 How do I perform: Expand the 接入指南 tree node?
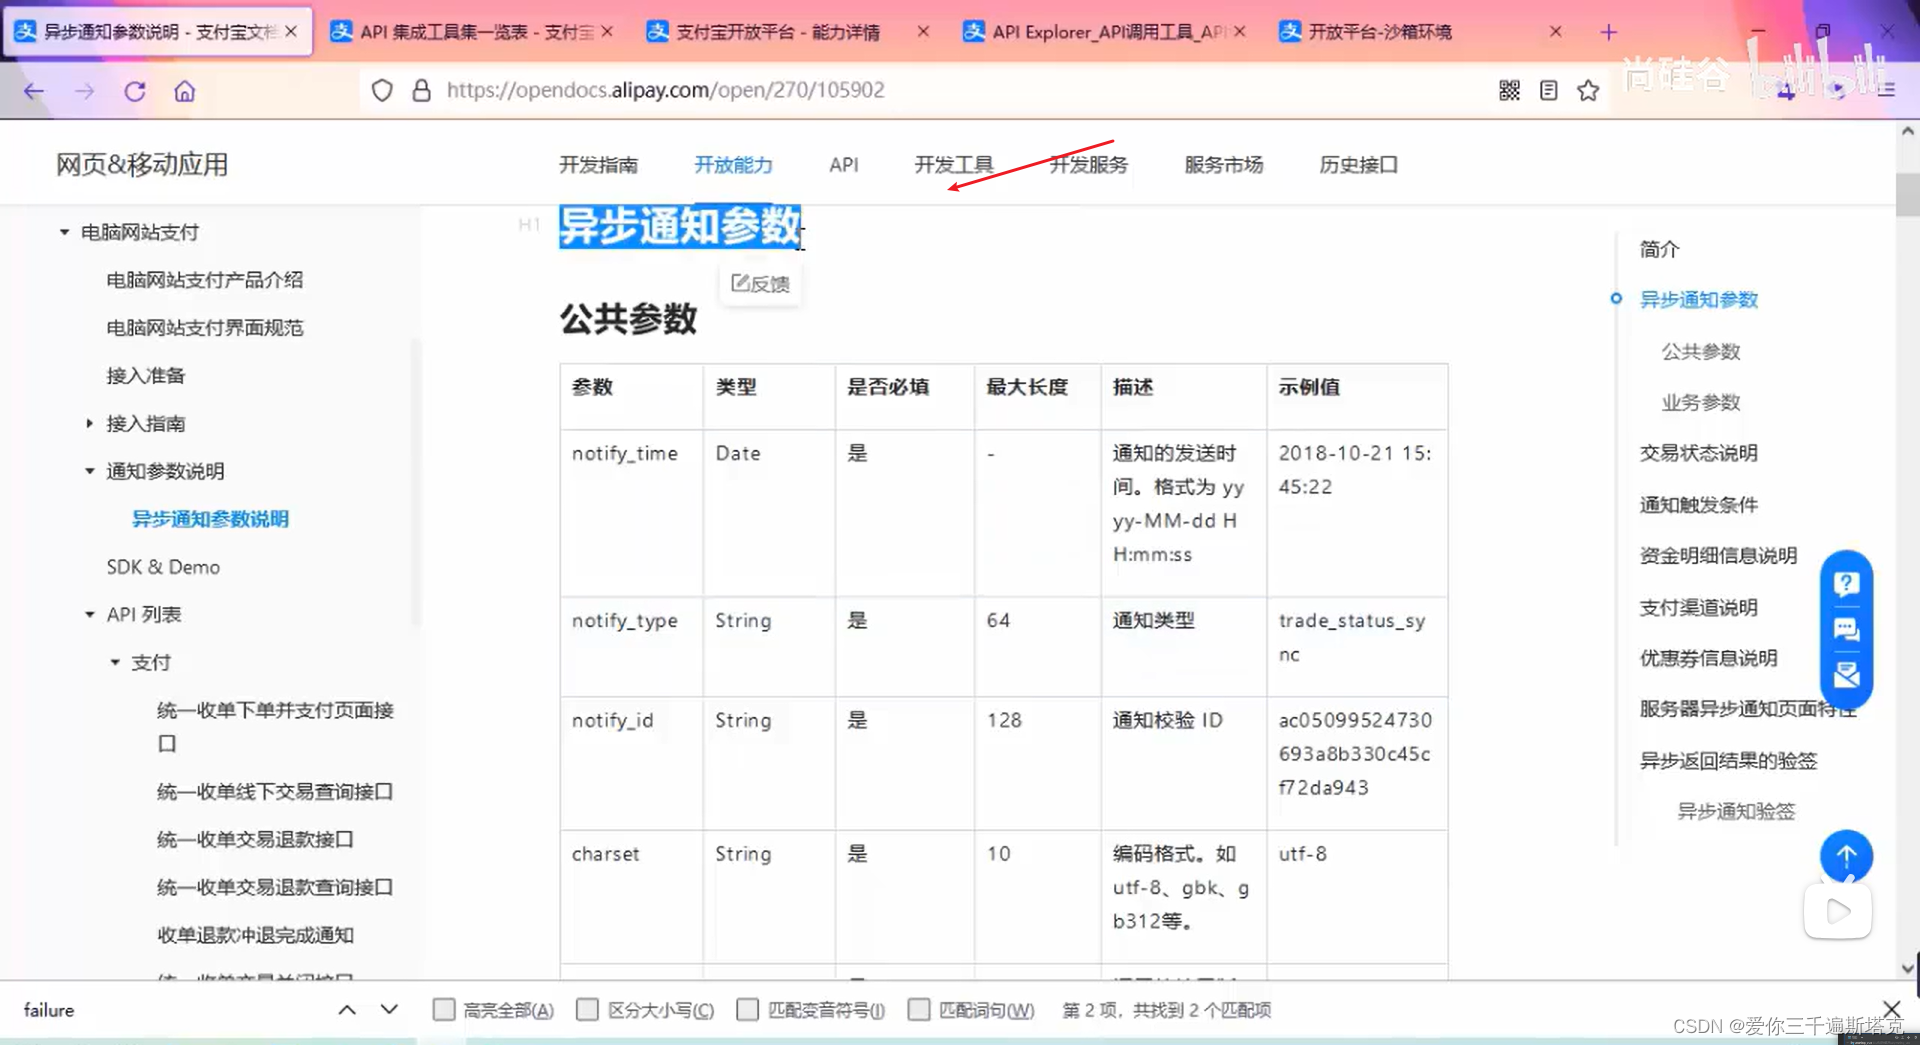click(89, 424)
